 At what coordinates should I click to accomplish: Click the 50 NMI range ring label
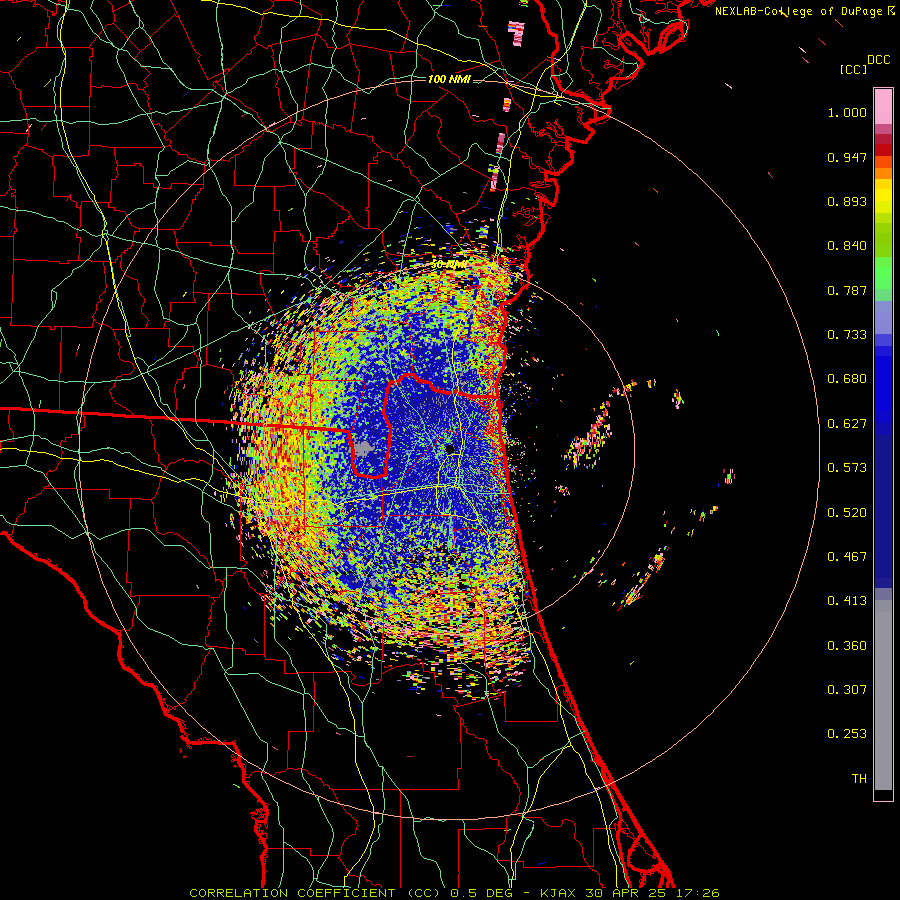coord(448,265)
